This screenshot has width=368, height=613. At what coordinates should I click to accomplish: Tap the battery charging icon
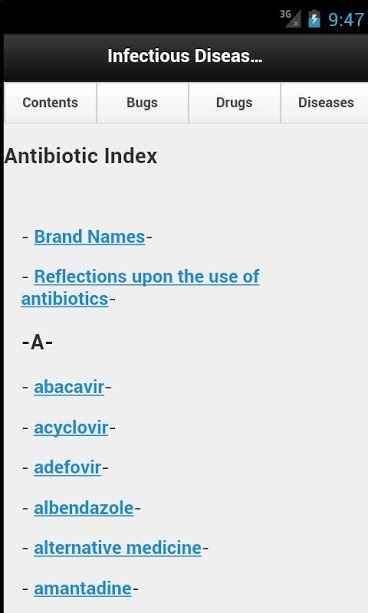[x=314, y=19]
